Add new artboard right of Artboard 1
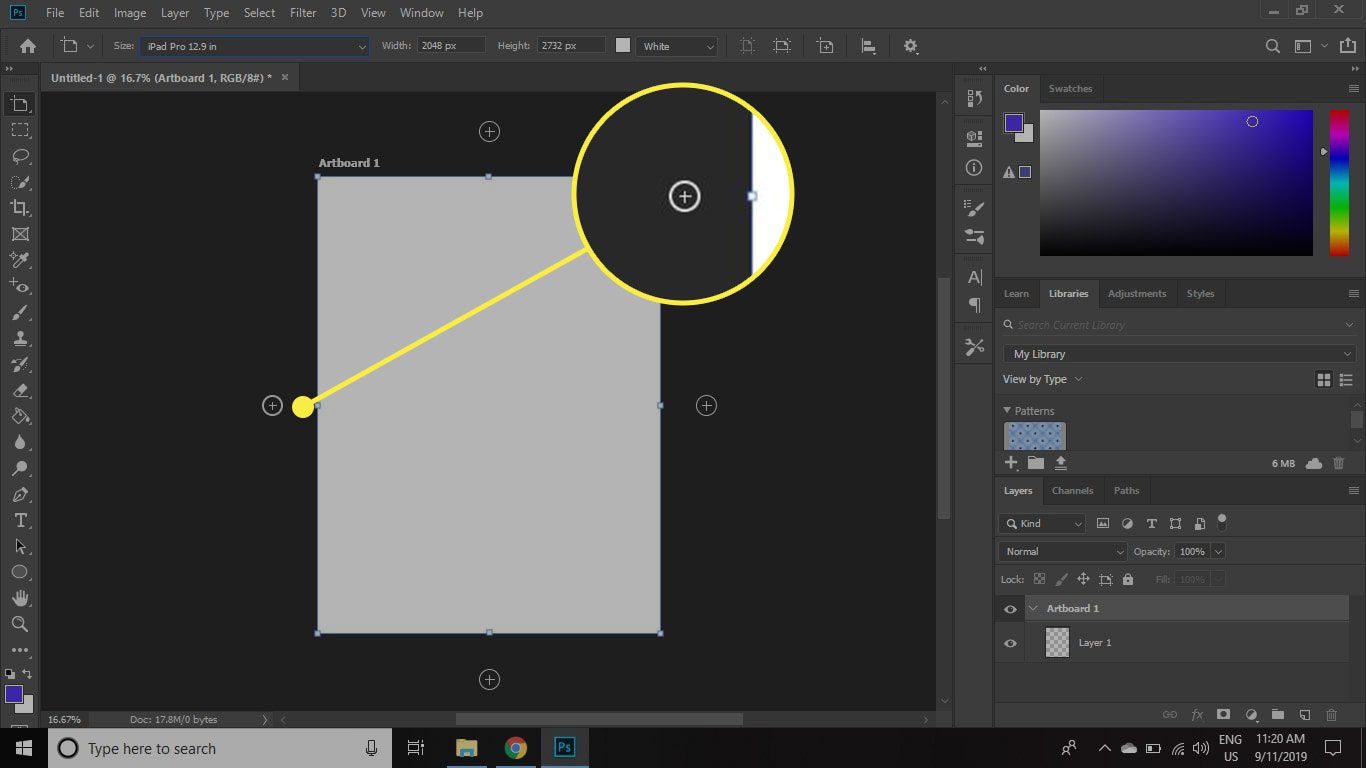1366x768 pixels. tap(706, 405)
